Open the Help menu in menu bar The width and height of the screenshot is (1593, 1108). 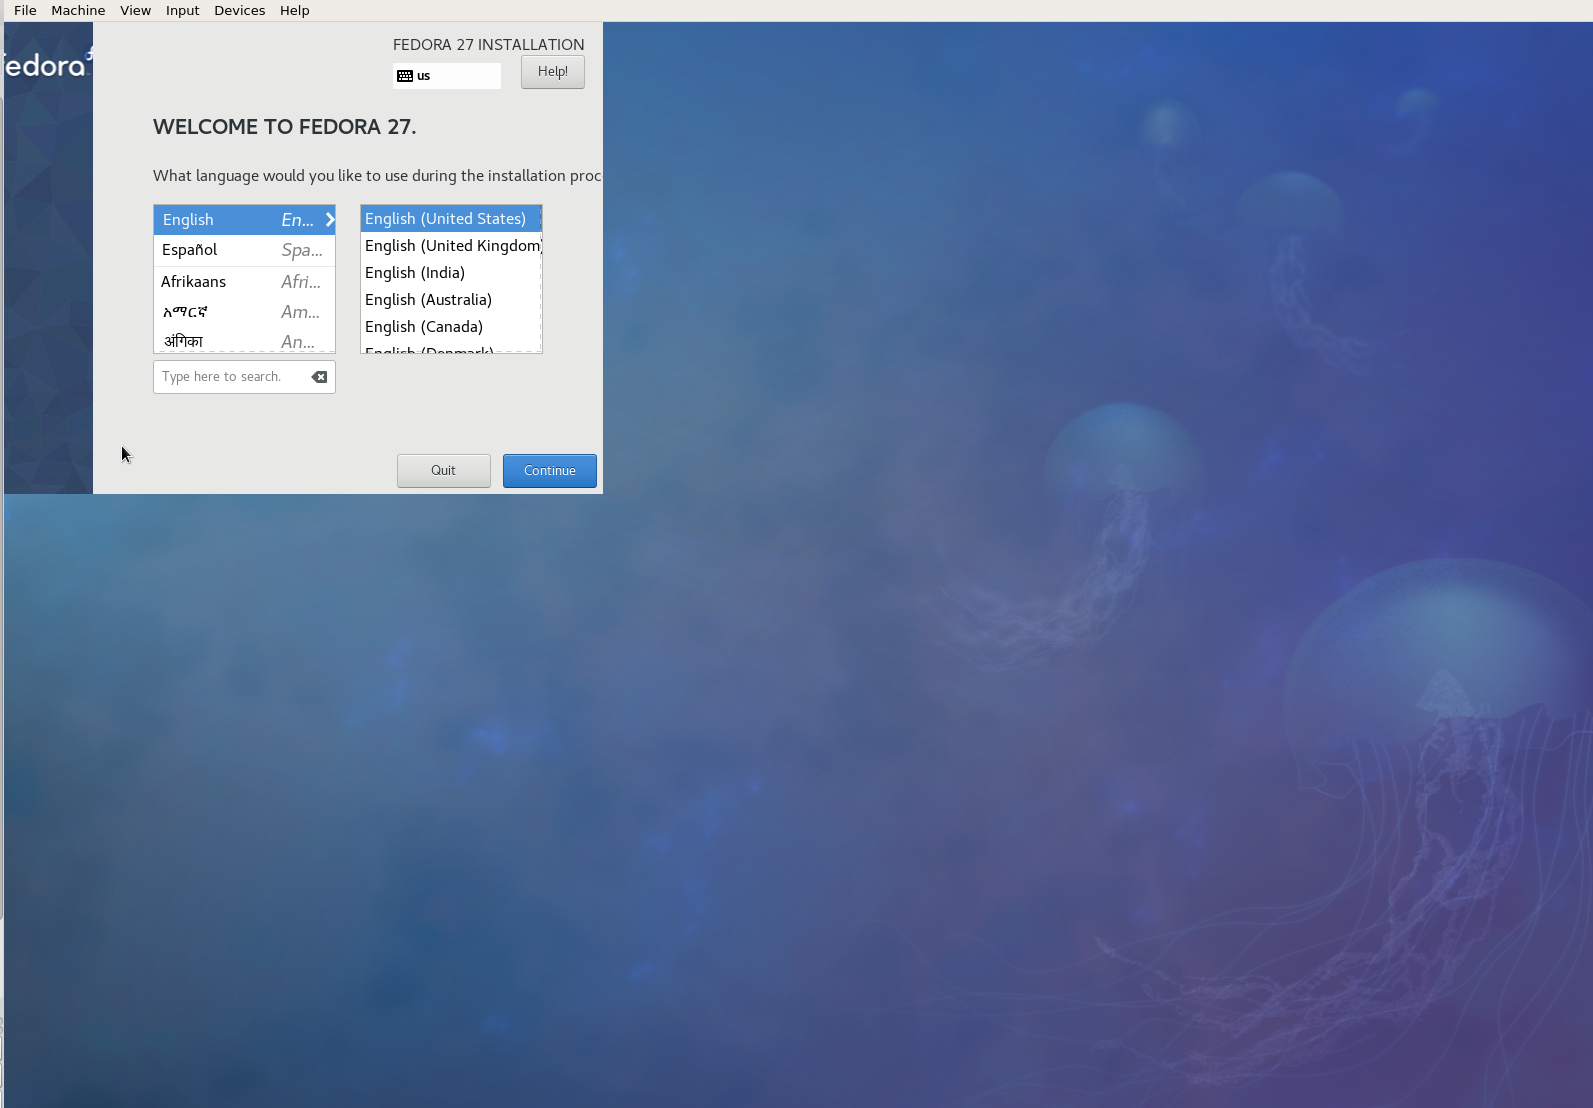pos(294,10)
